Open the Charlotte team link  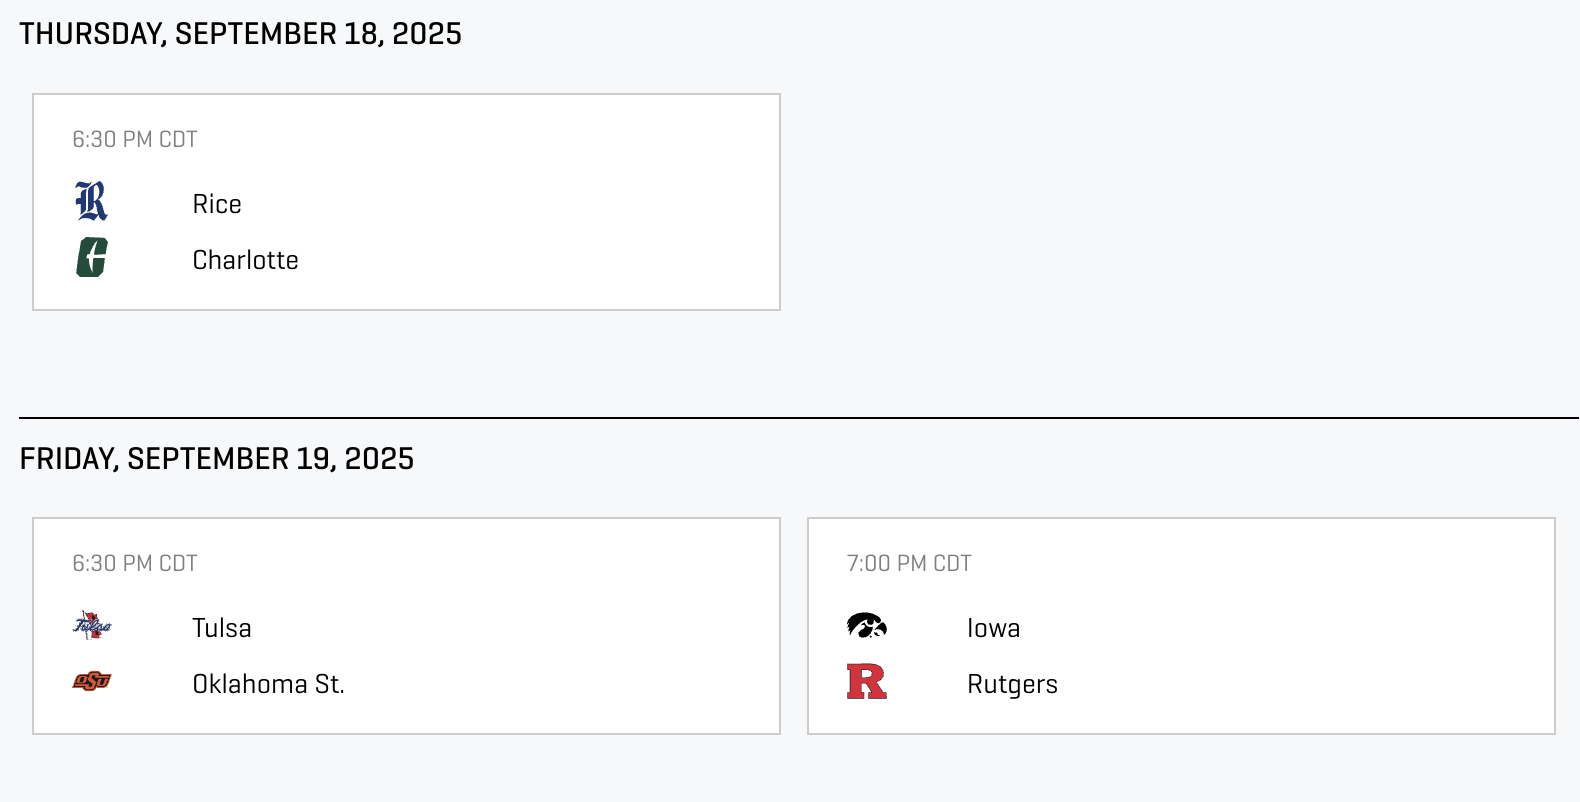[245, 260]
